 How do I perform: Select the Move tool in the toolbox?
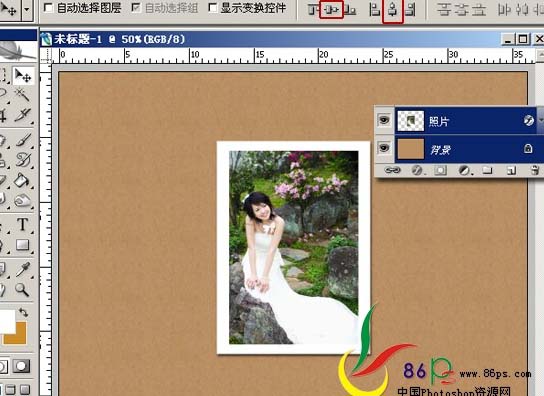[23, 76]
